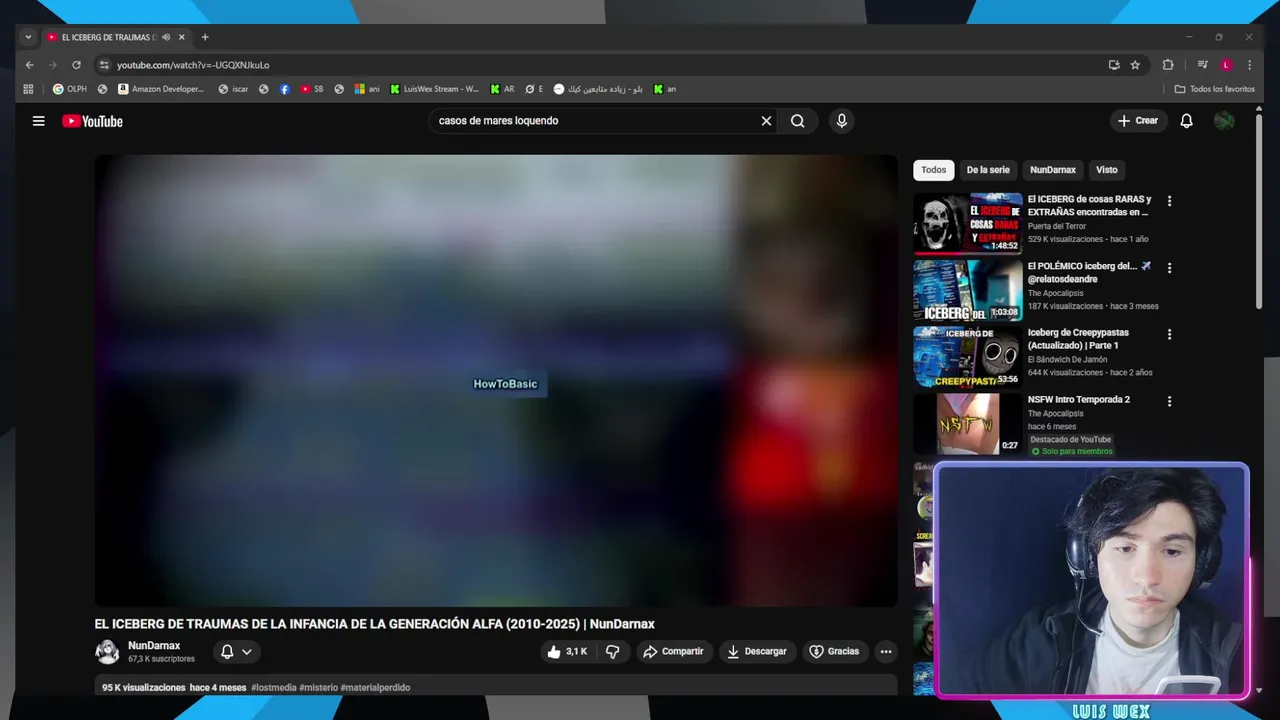Viewport: 1280px width, 720px height.
Task: Open options for 'El POLÉMICO iceberg' video
Action: 1169,268
